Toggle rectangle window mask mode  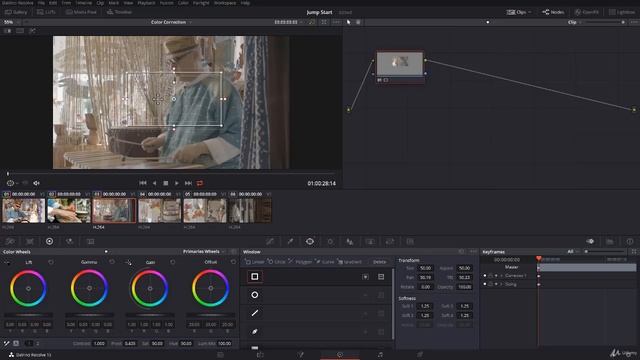pos(381,277)
